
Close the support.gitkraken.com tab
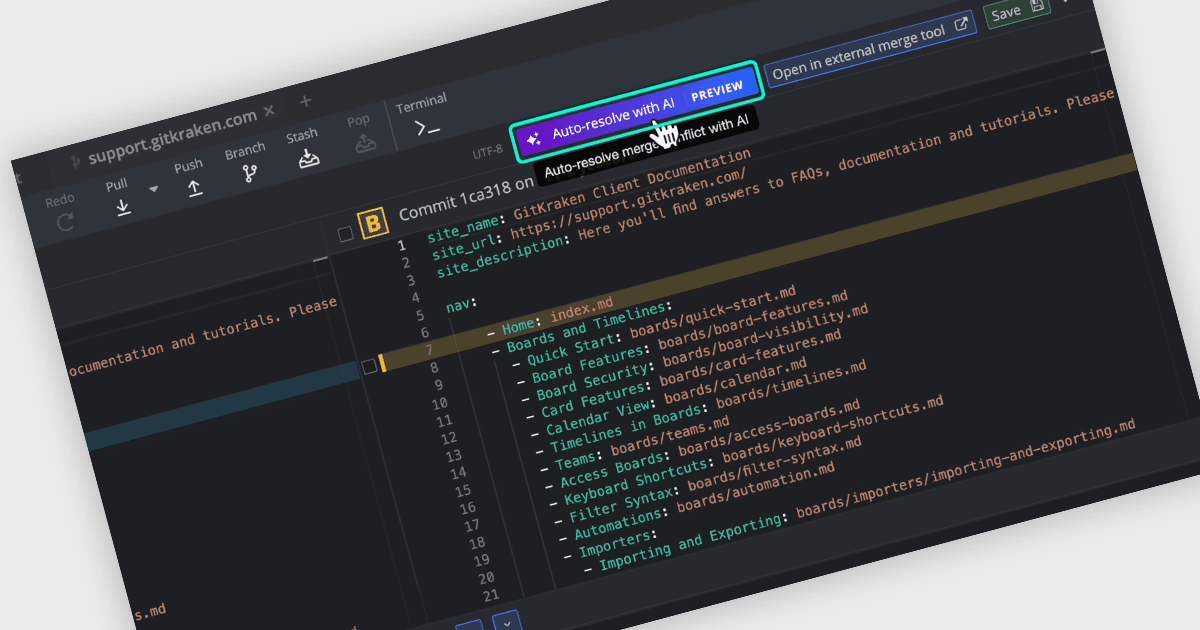click(268, 111)
